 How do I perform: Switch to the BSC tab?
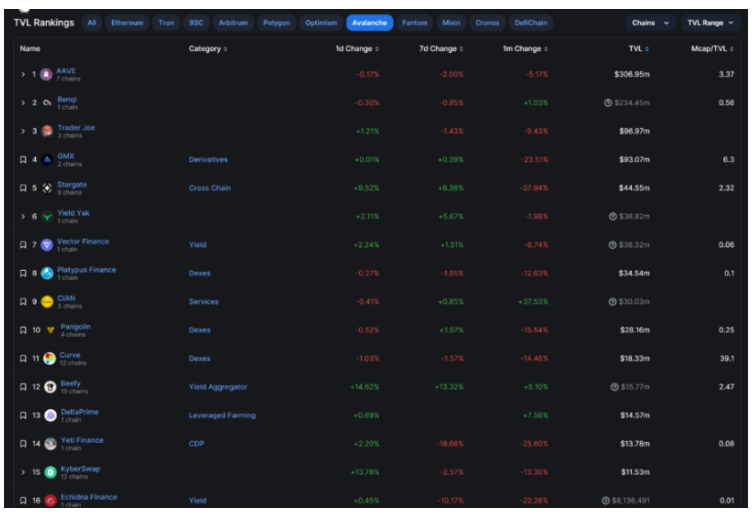[196, 23]
